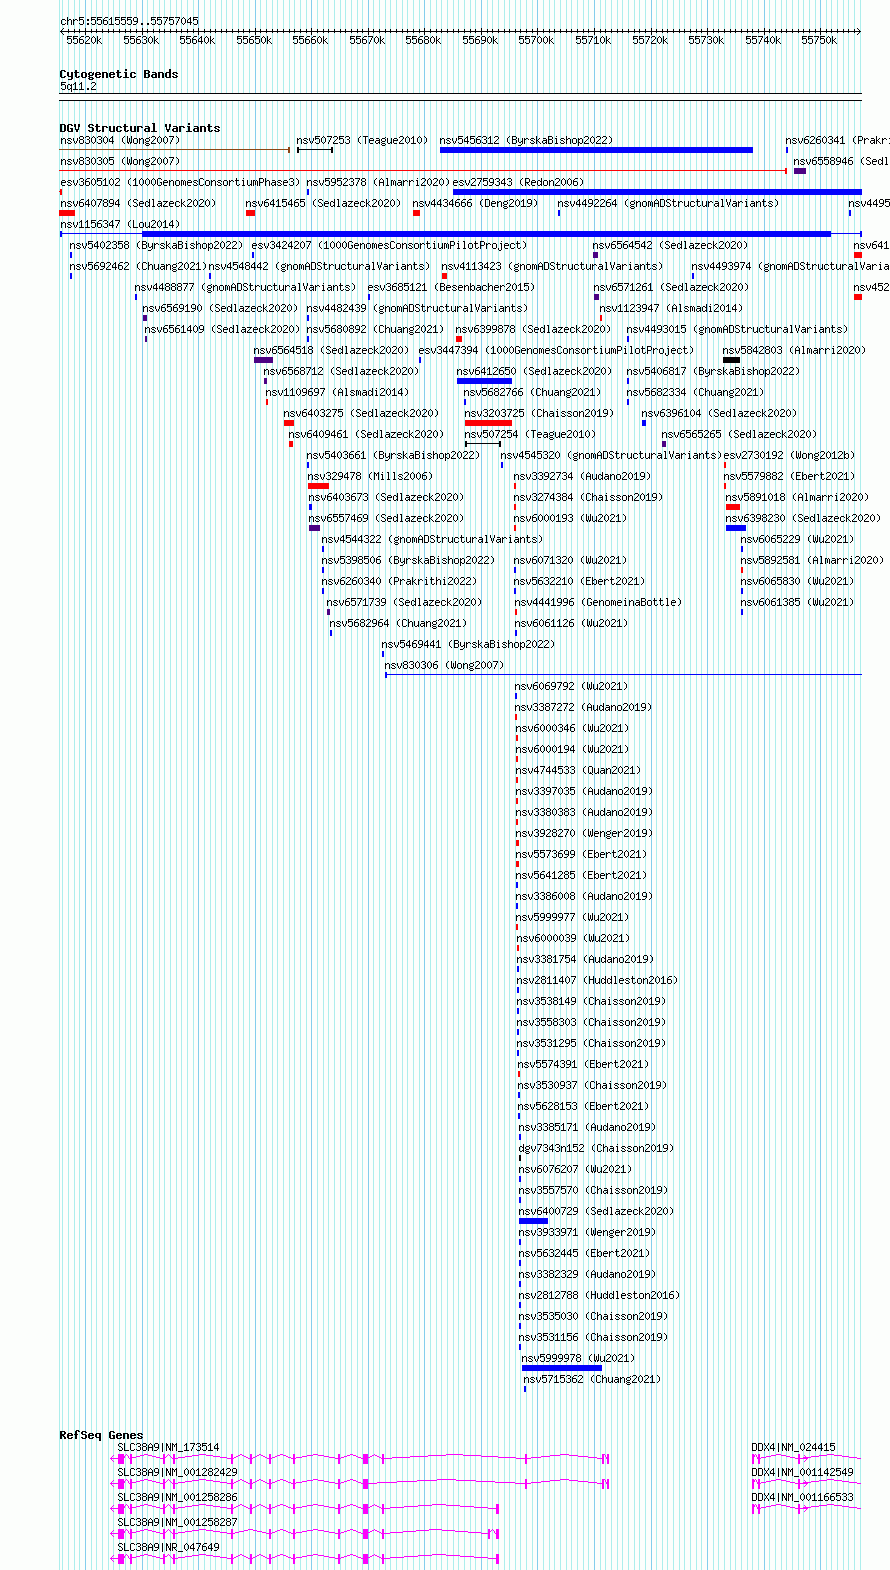This screenshot has height=1570, width=890.
Task: Open the nsv5999978 (Wu2021) variant
Action: pos(579,1358)
